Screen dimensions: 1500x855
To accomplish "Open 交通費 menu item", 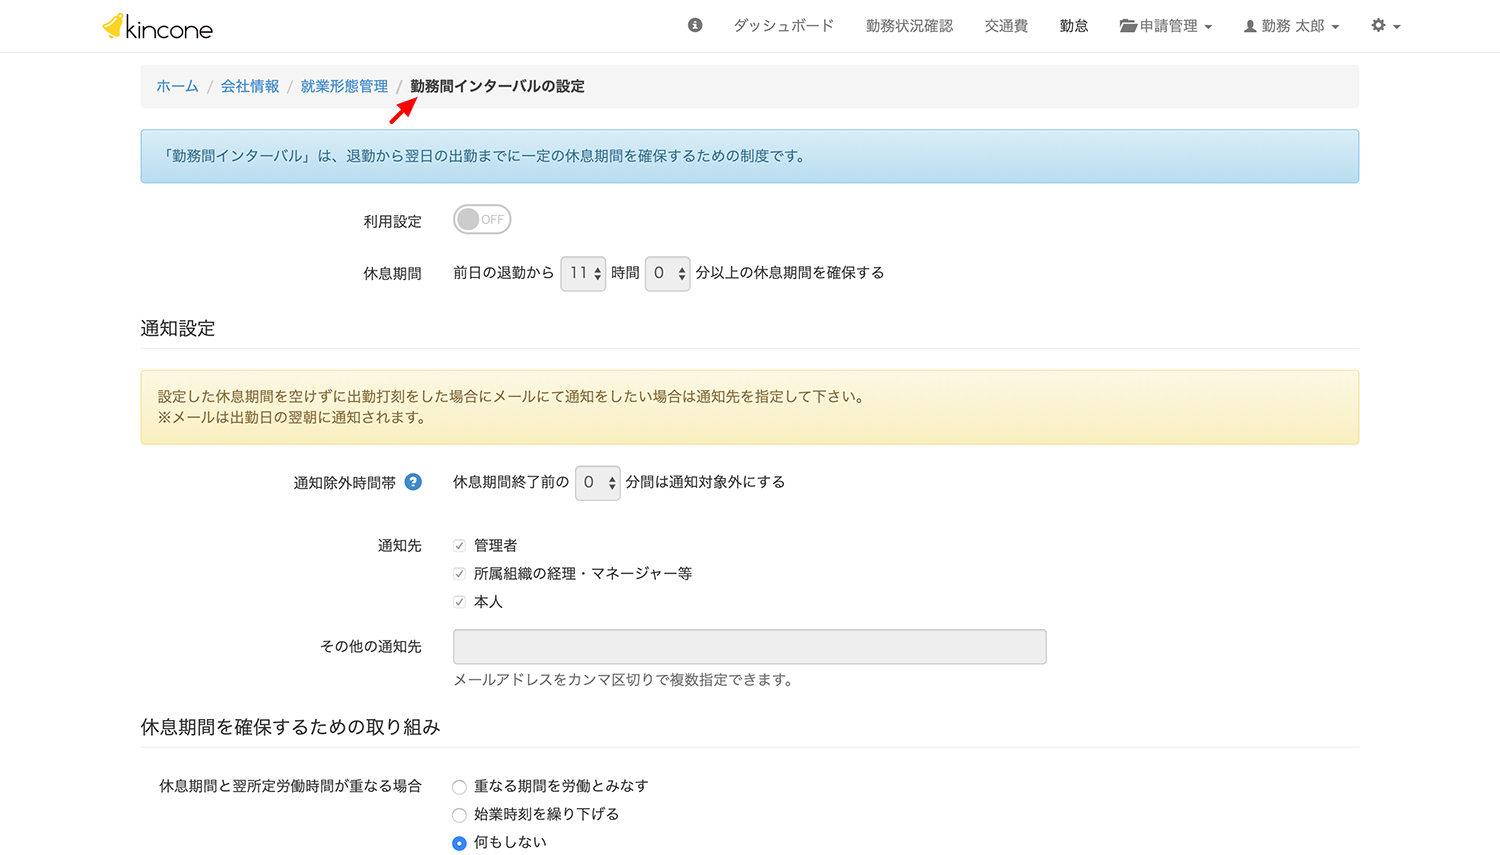I will (1006, 26).
